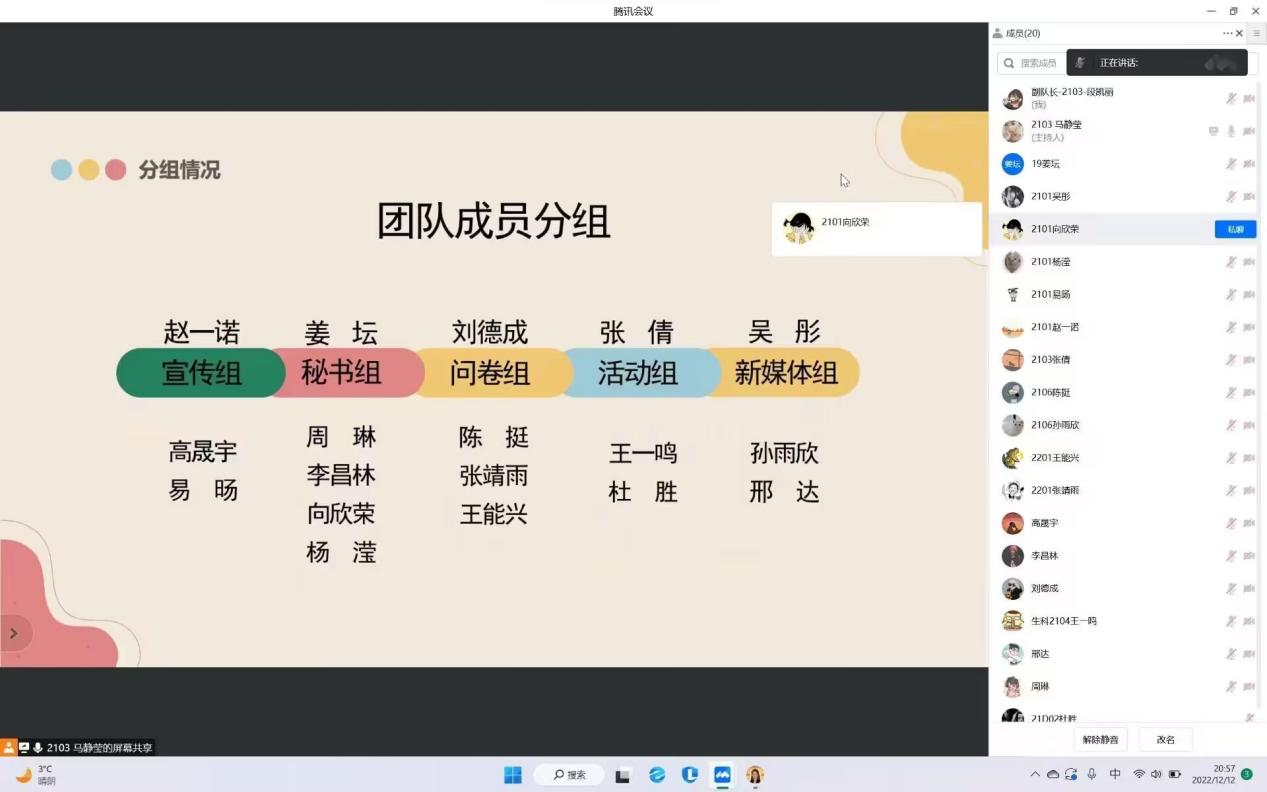Toggle muted microphone icon for 19姜坛
Screen dimensions: 1267x792
(x=1232, y=164)
